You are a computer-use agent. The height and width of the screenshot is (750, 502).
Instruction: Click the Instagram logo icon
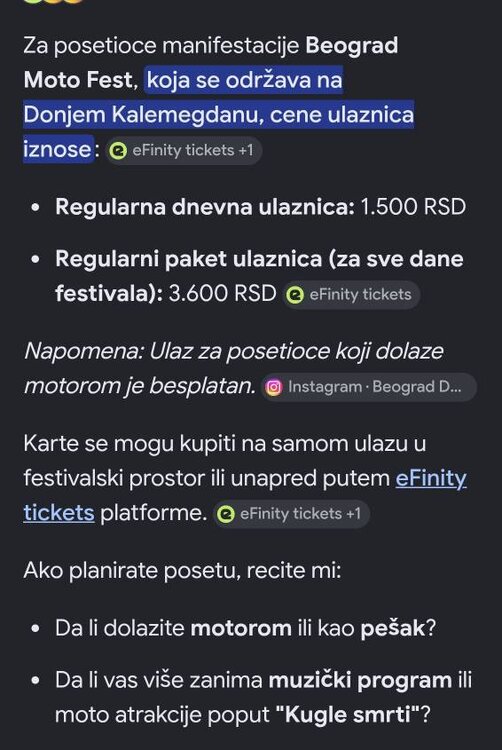(x=273, y=387)
